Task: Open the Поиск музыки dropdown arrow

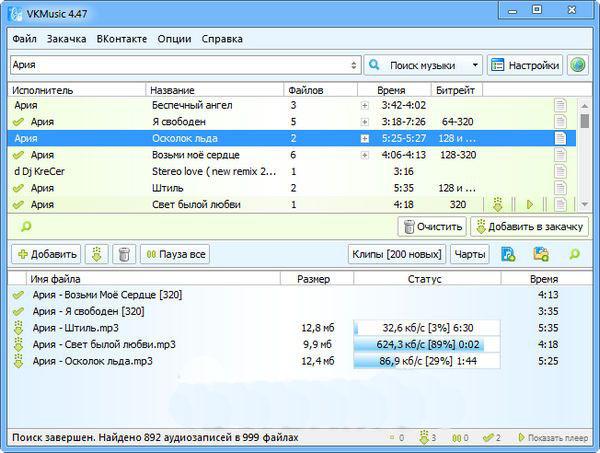Action: [x=475, y=65]
